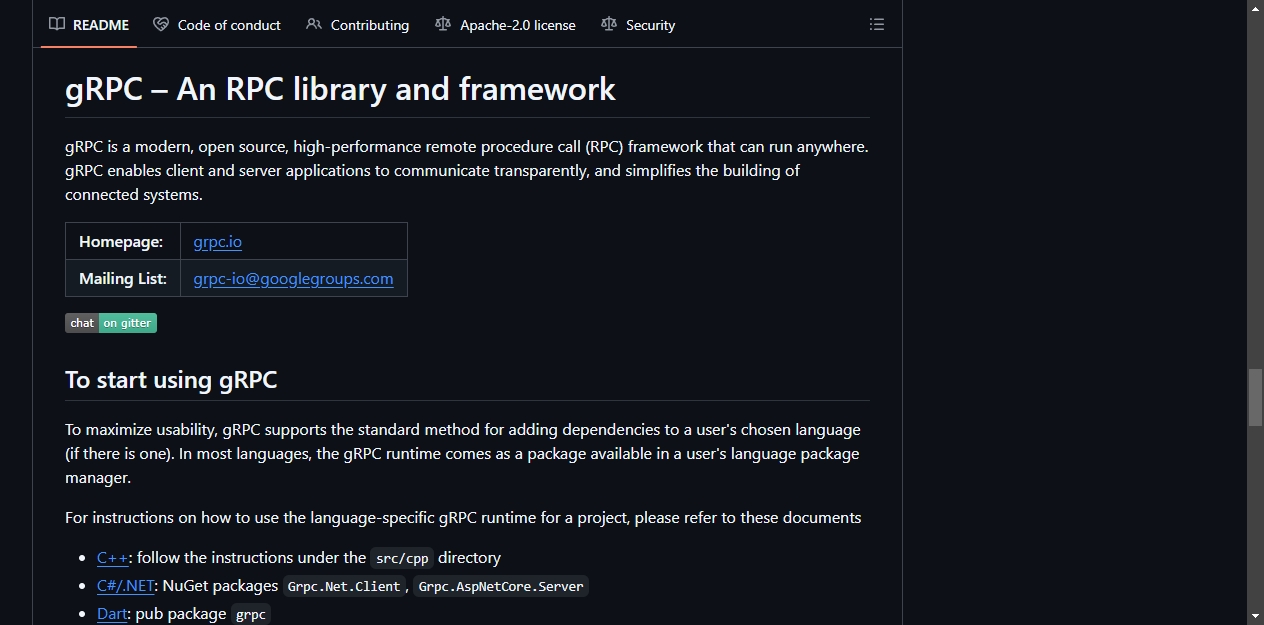Click the Security scale icon
This screenshot has width=1264, height=625.
[609, 25]
